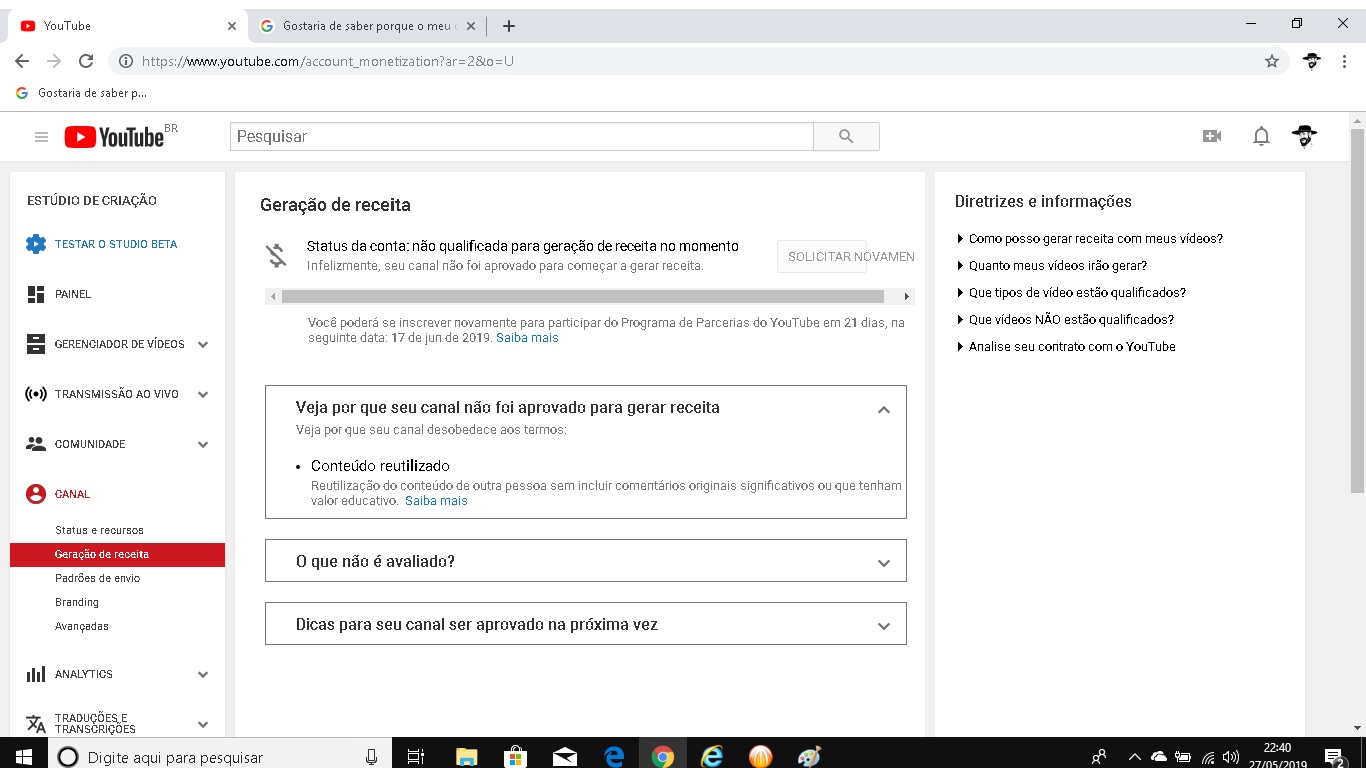This screenshot has width=1366, height=768.
Task: Expand Quanto meus vídeos irão gerar?
Action: click(1052, 266)
